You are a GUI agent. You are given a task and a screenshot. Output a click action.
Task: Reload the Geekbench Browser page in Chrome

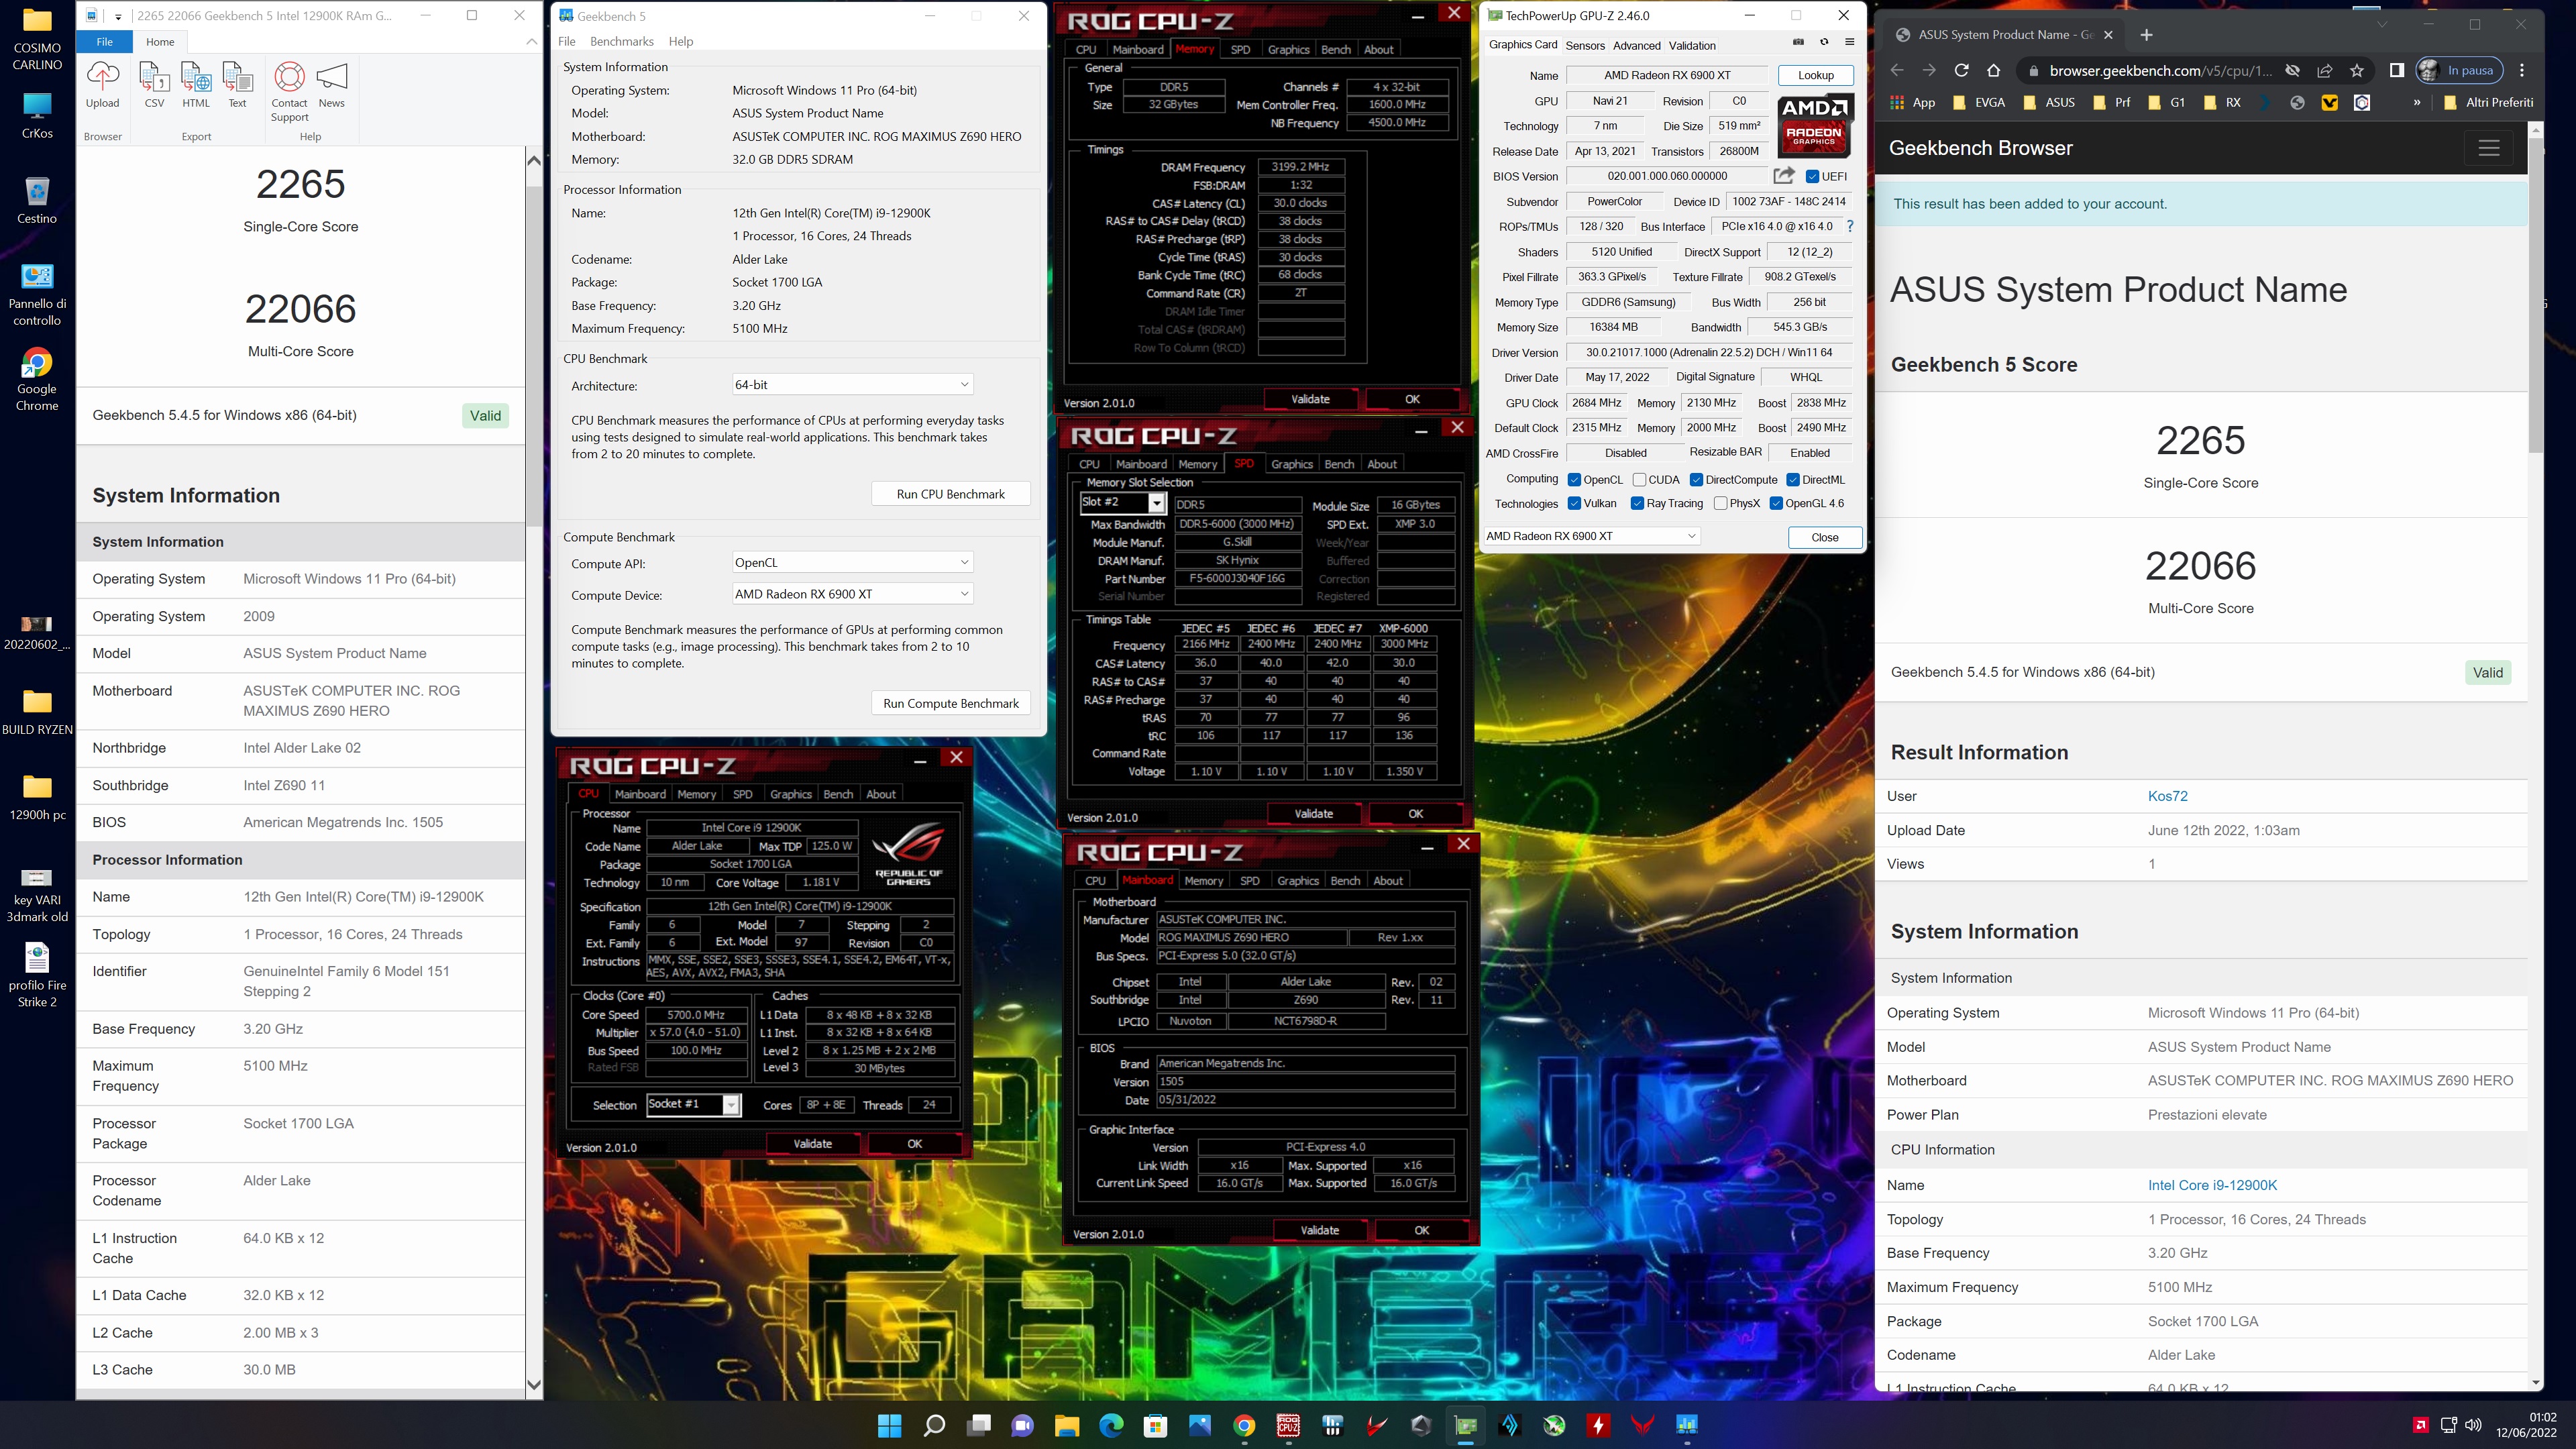(x=1961, y=70)
